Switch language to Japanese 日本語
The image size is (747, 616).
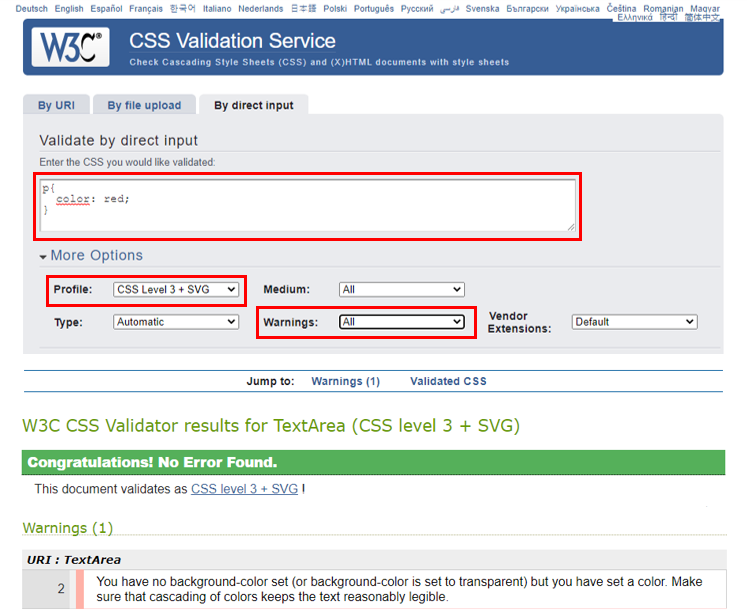[303, 9]
